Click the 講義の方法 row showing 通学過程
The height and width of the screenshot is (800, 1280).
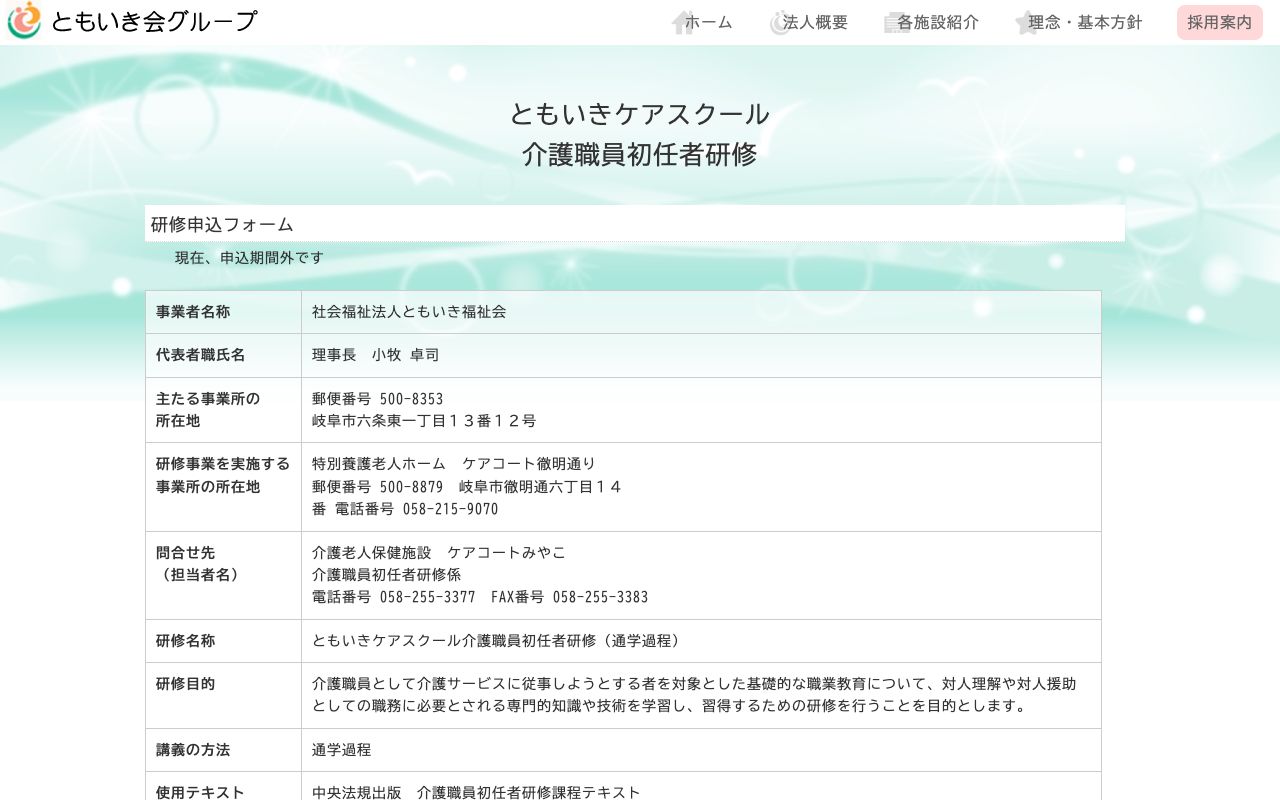pos(192,749)
